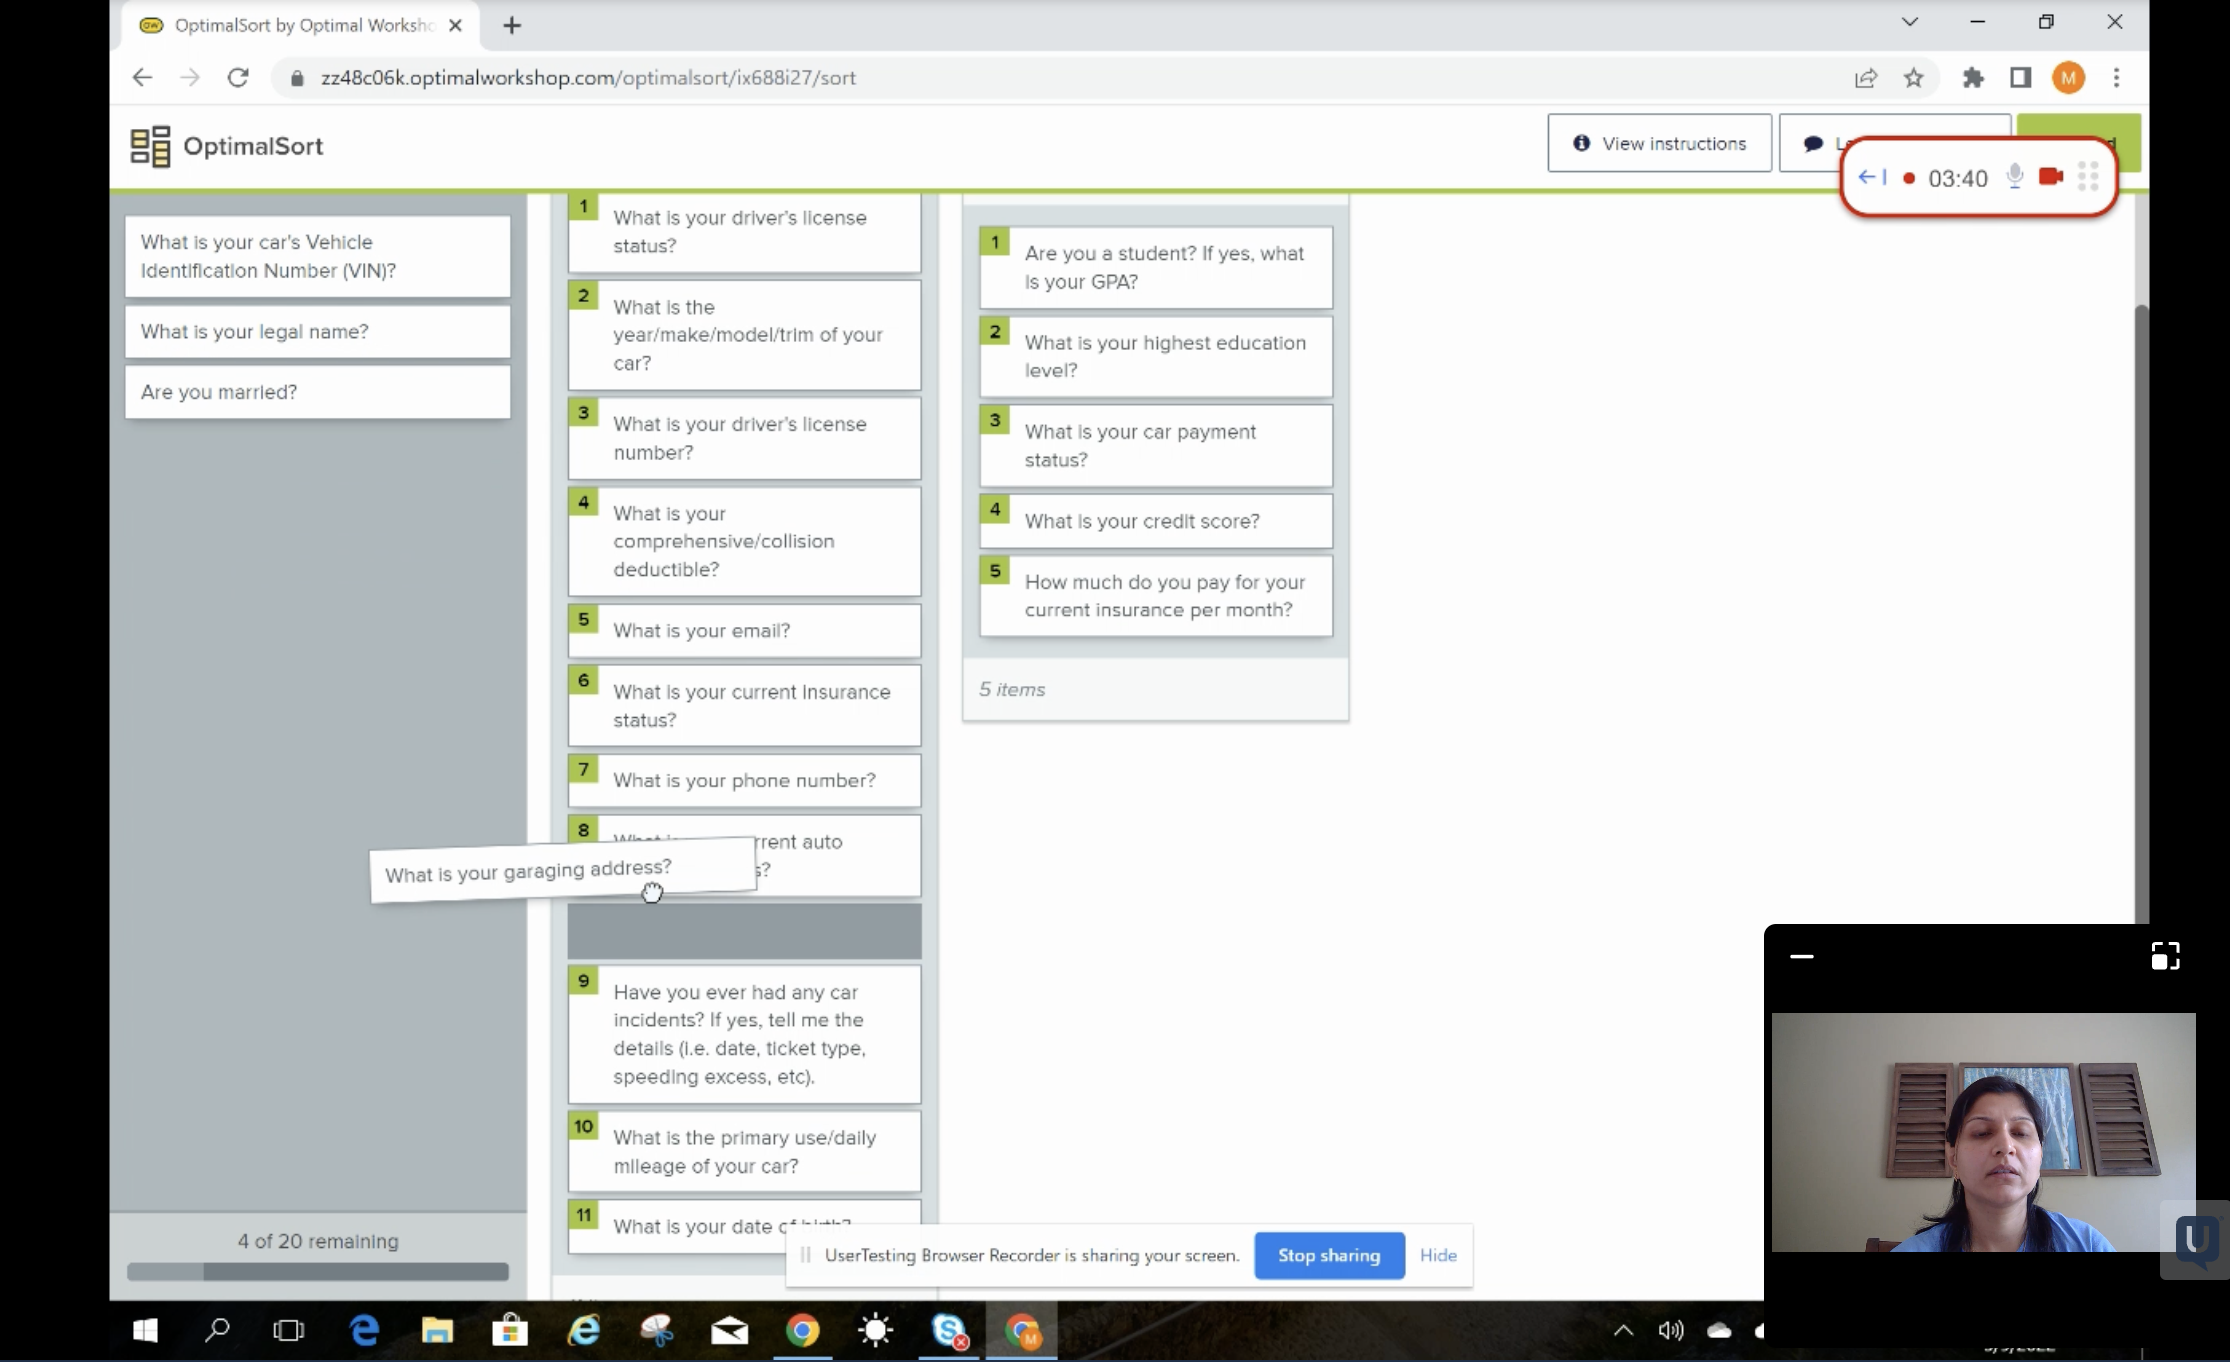Show hidden system tray icons

1623,1330
